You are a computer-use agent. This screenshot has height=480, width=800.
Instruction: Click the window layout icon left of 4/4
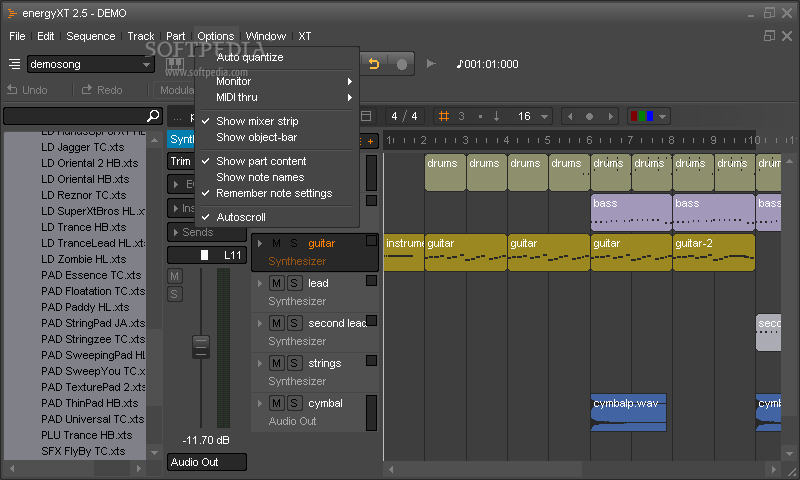point(366,116)
